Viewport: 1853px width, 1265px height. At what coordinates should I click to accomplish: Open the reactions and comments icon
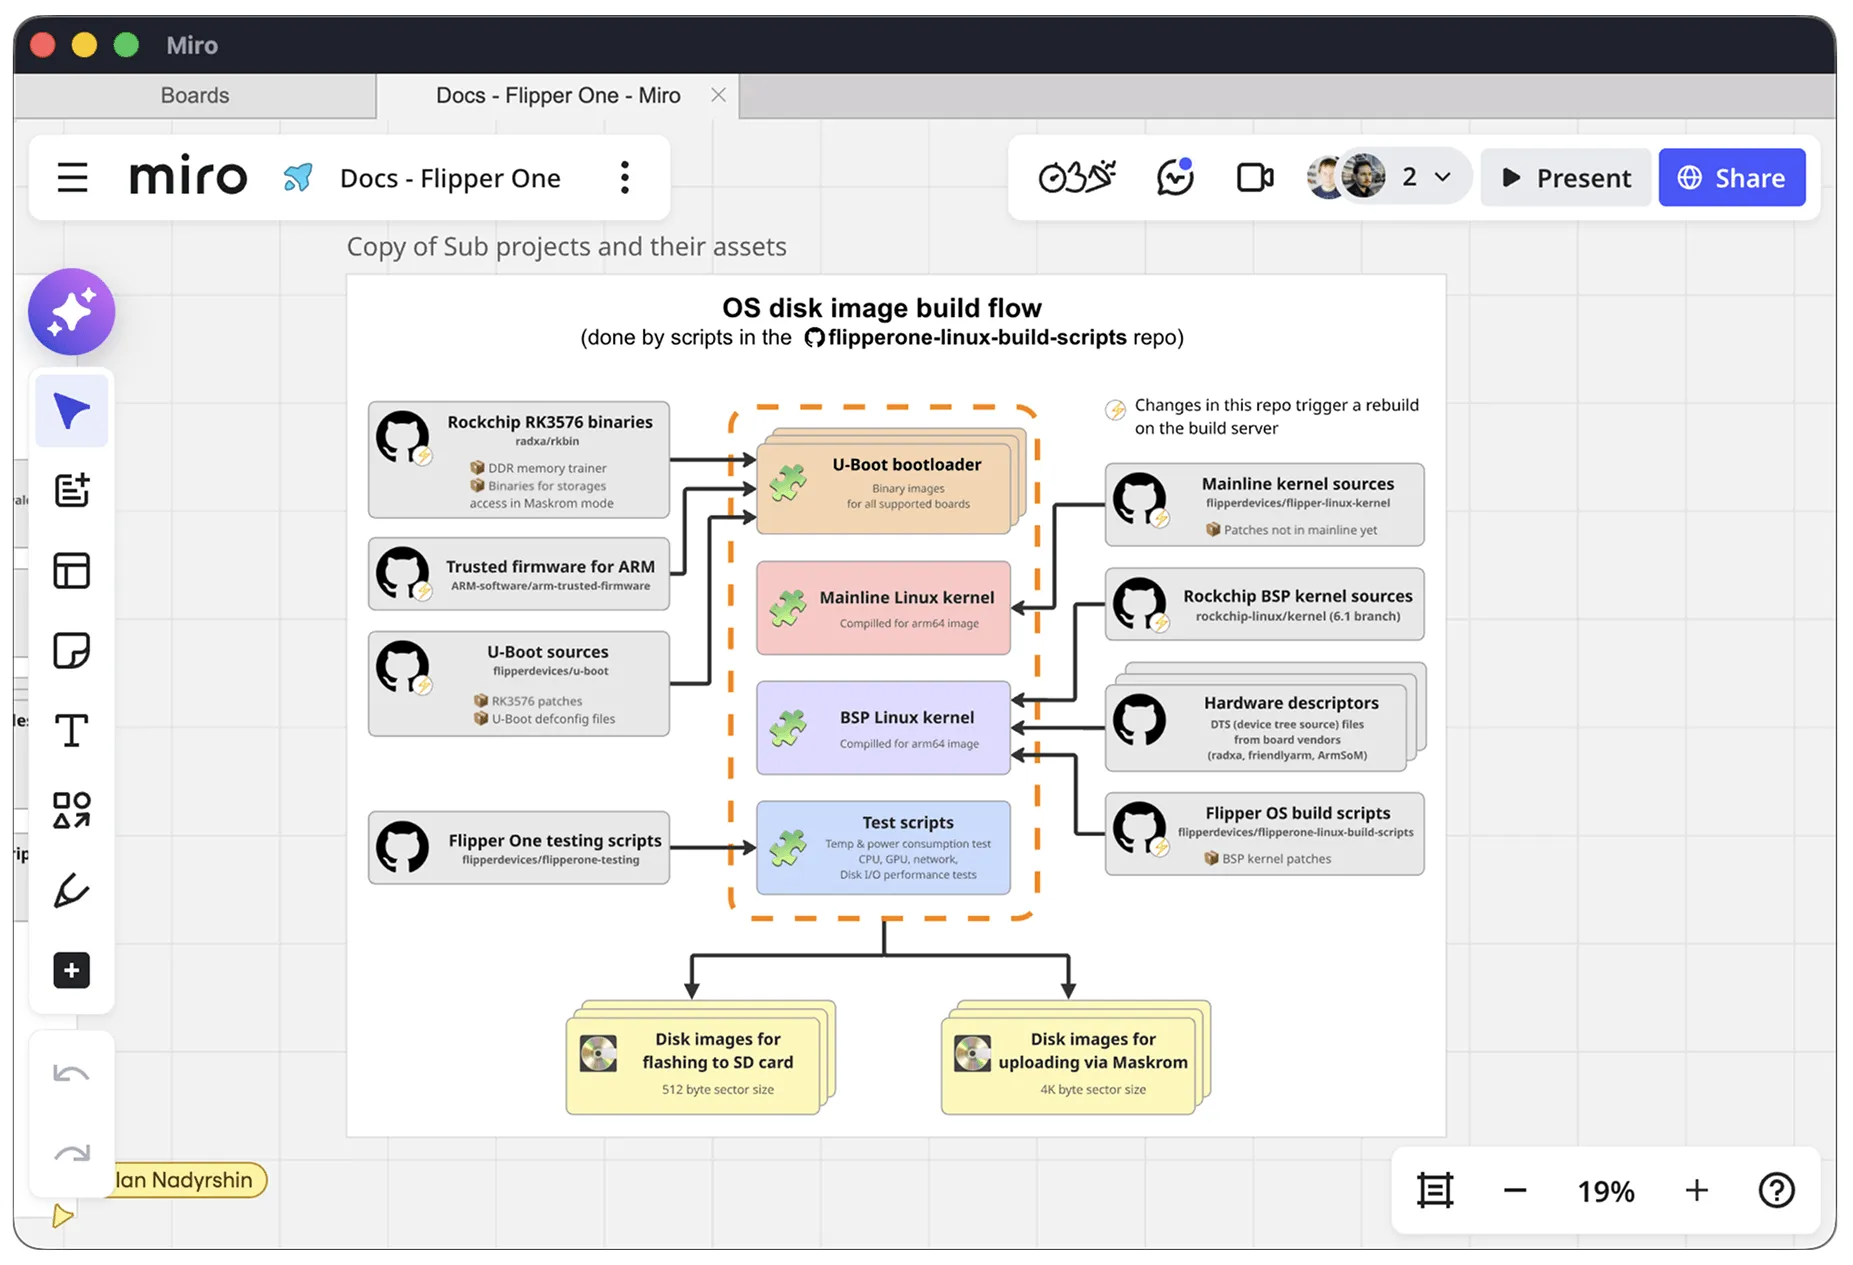[x=1175, y=177]
